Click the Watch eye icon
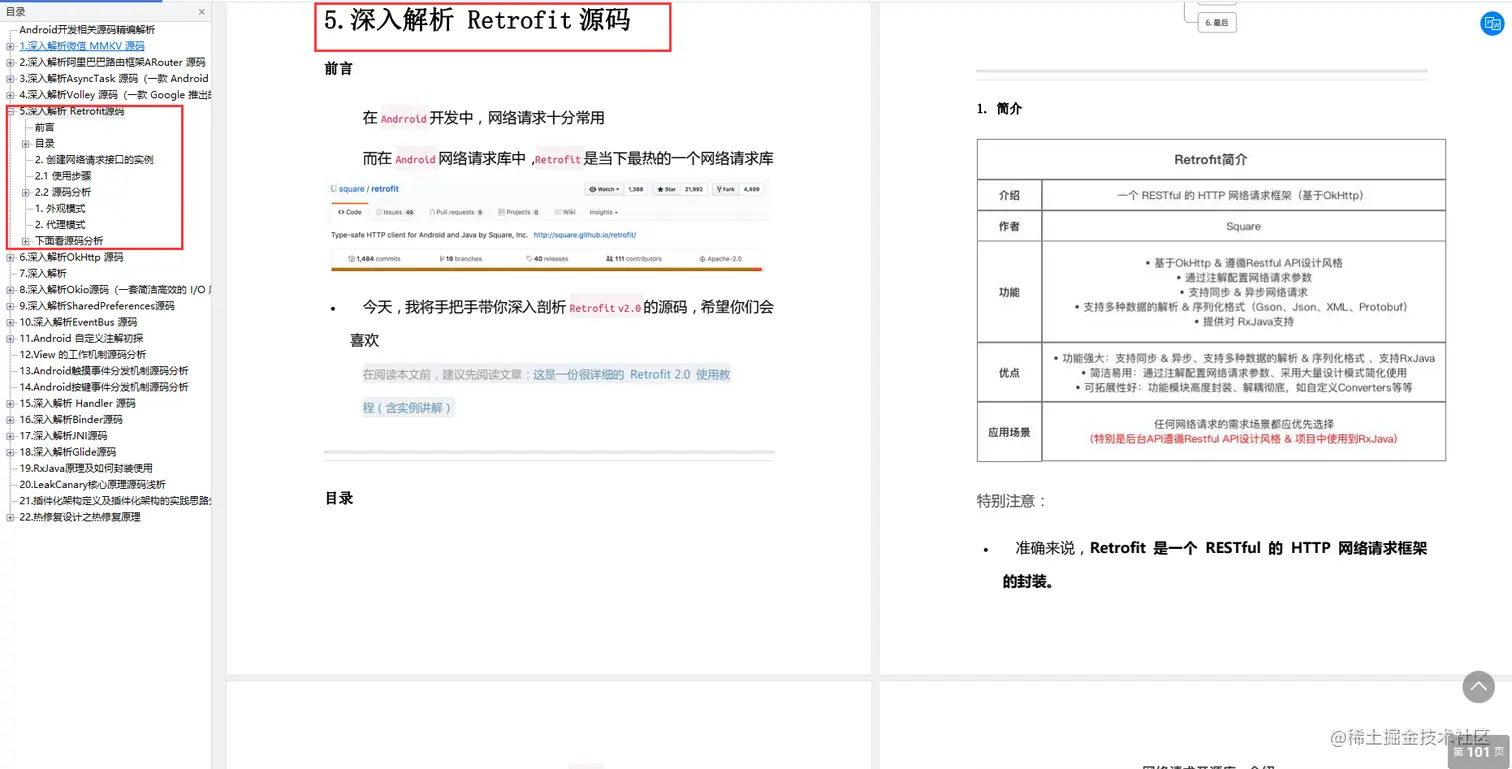 (x=592, y=189)
